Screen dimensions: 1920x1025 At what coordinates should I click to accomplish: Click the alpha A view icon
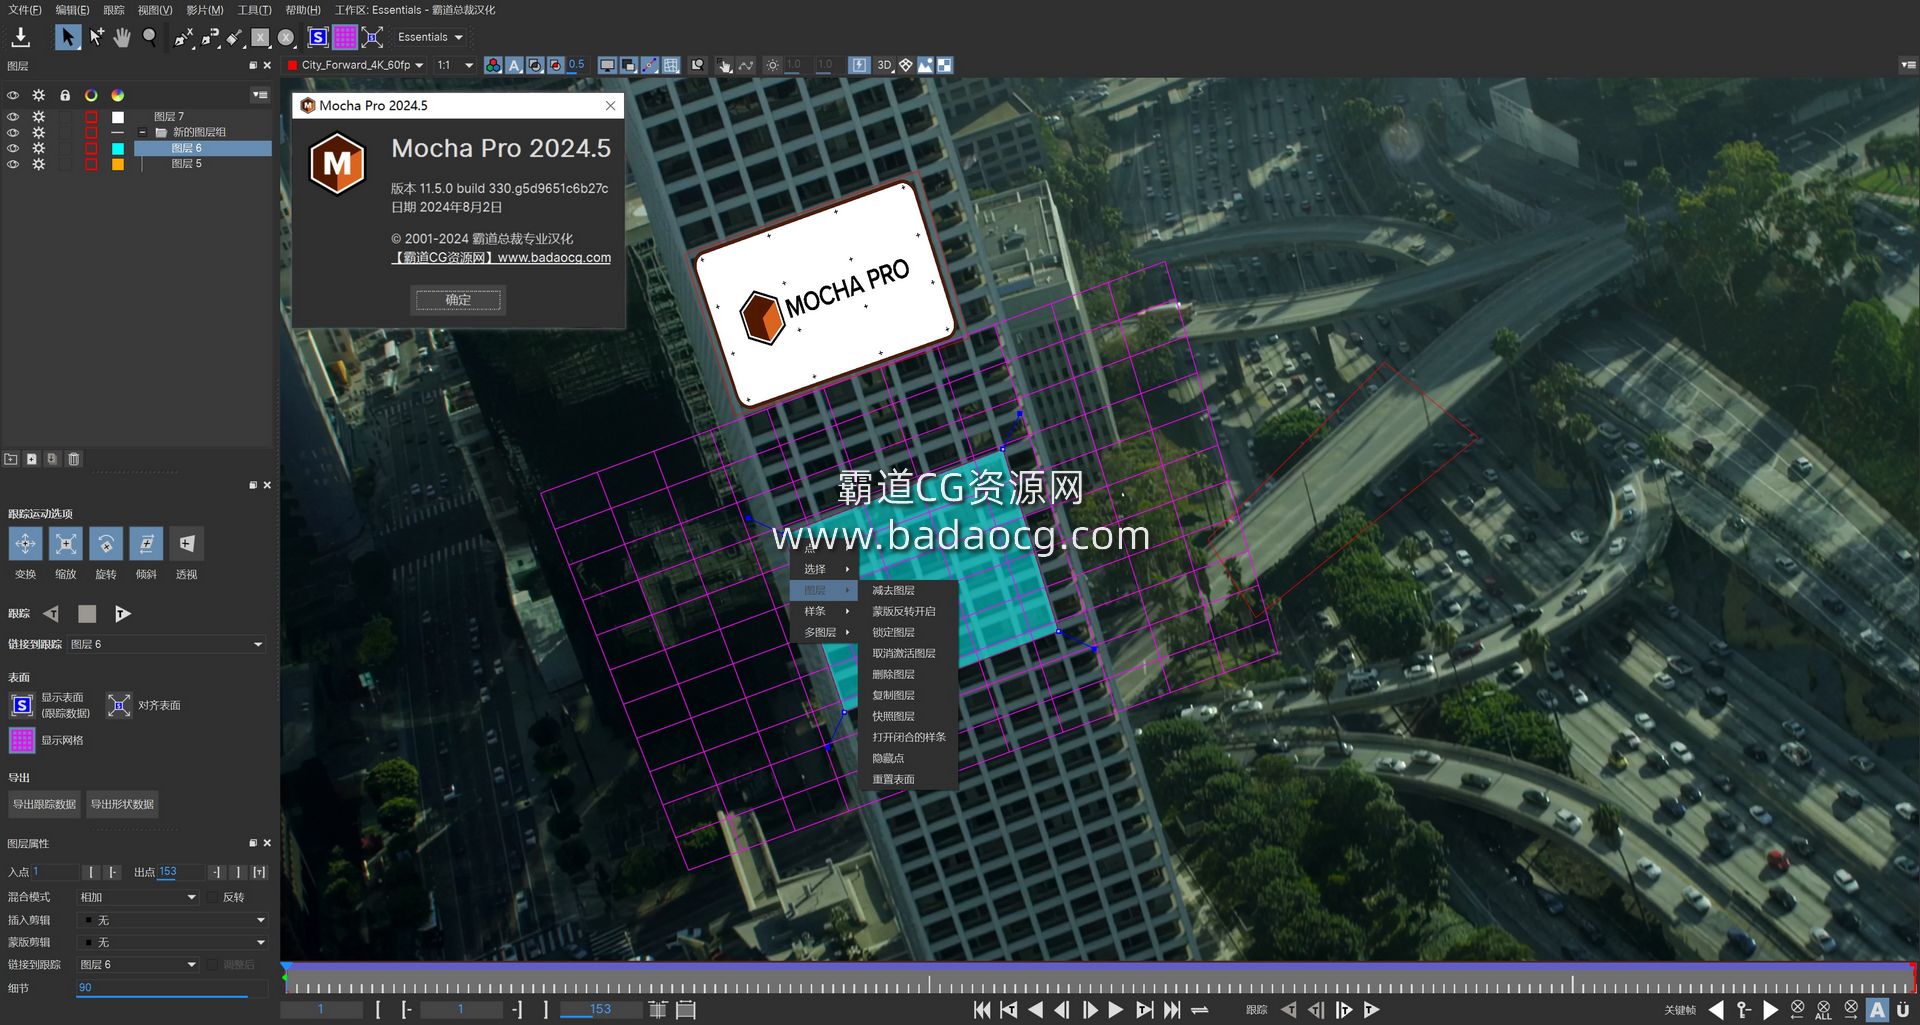tap(514, 65)
